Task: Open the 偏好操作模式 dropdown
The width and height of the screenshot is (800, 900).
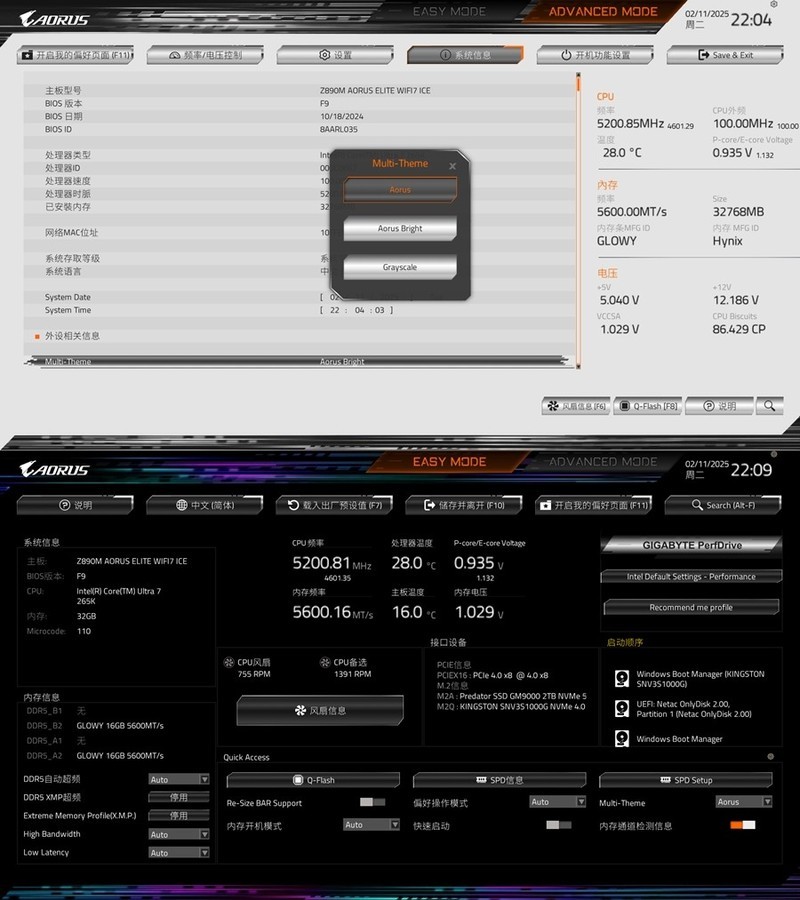Action: (556, 802)
